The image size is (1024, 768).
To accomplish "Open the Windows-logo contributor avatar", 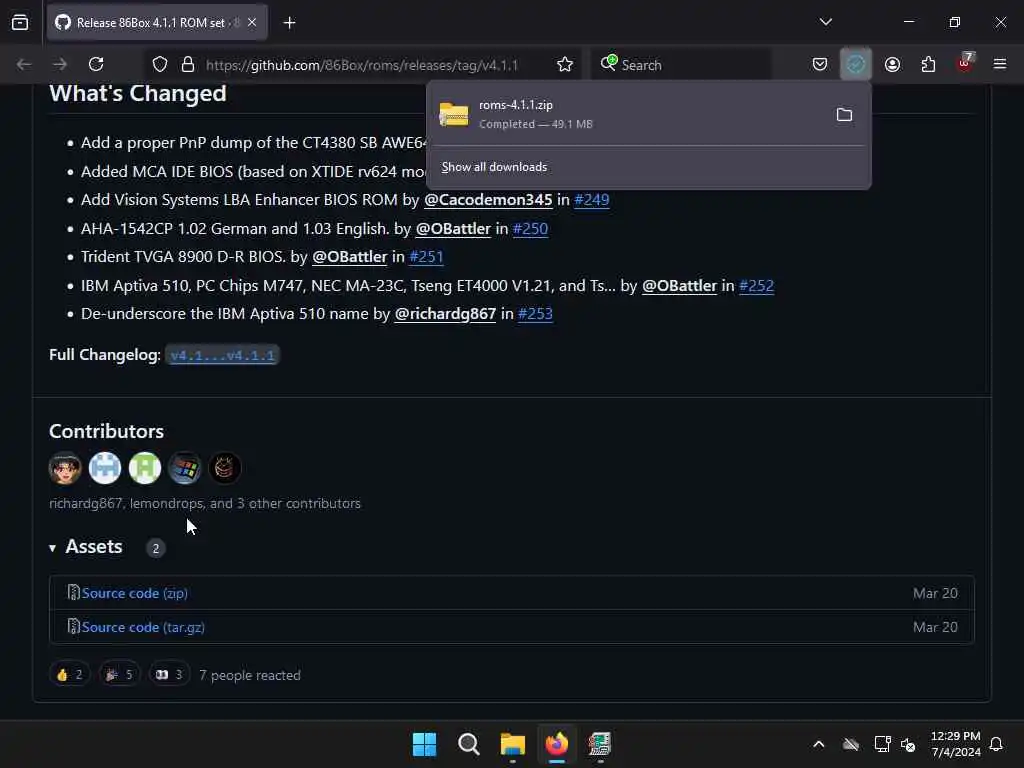I will click(185, 468).
